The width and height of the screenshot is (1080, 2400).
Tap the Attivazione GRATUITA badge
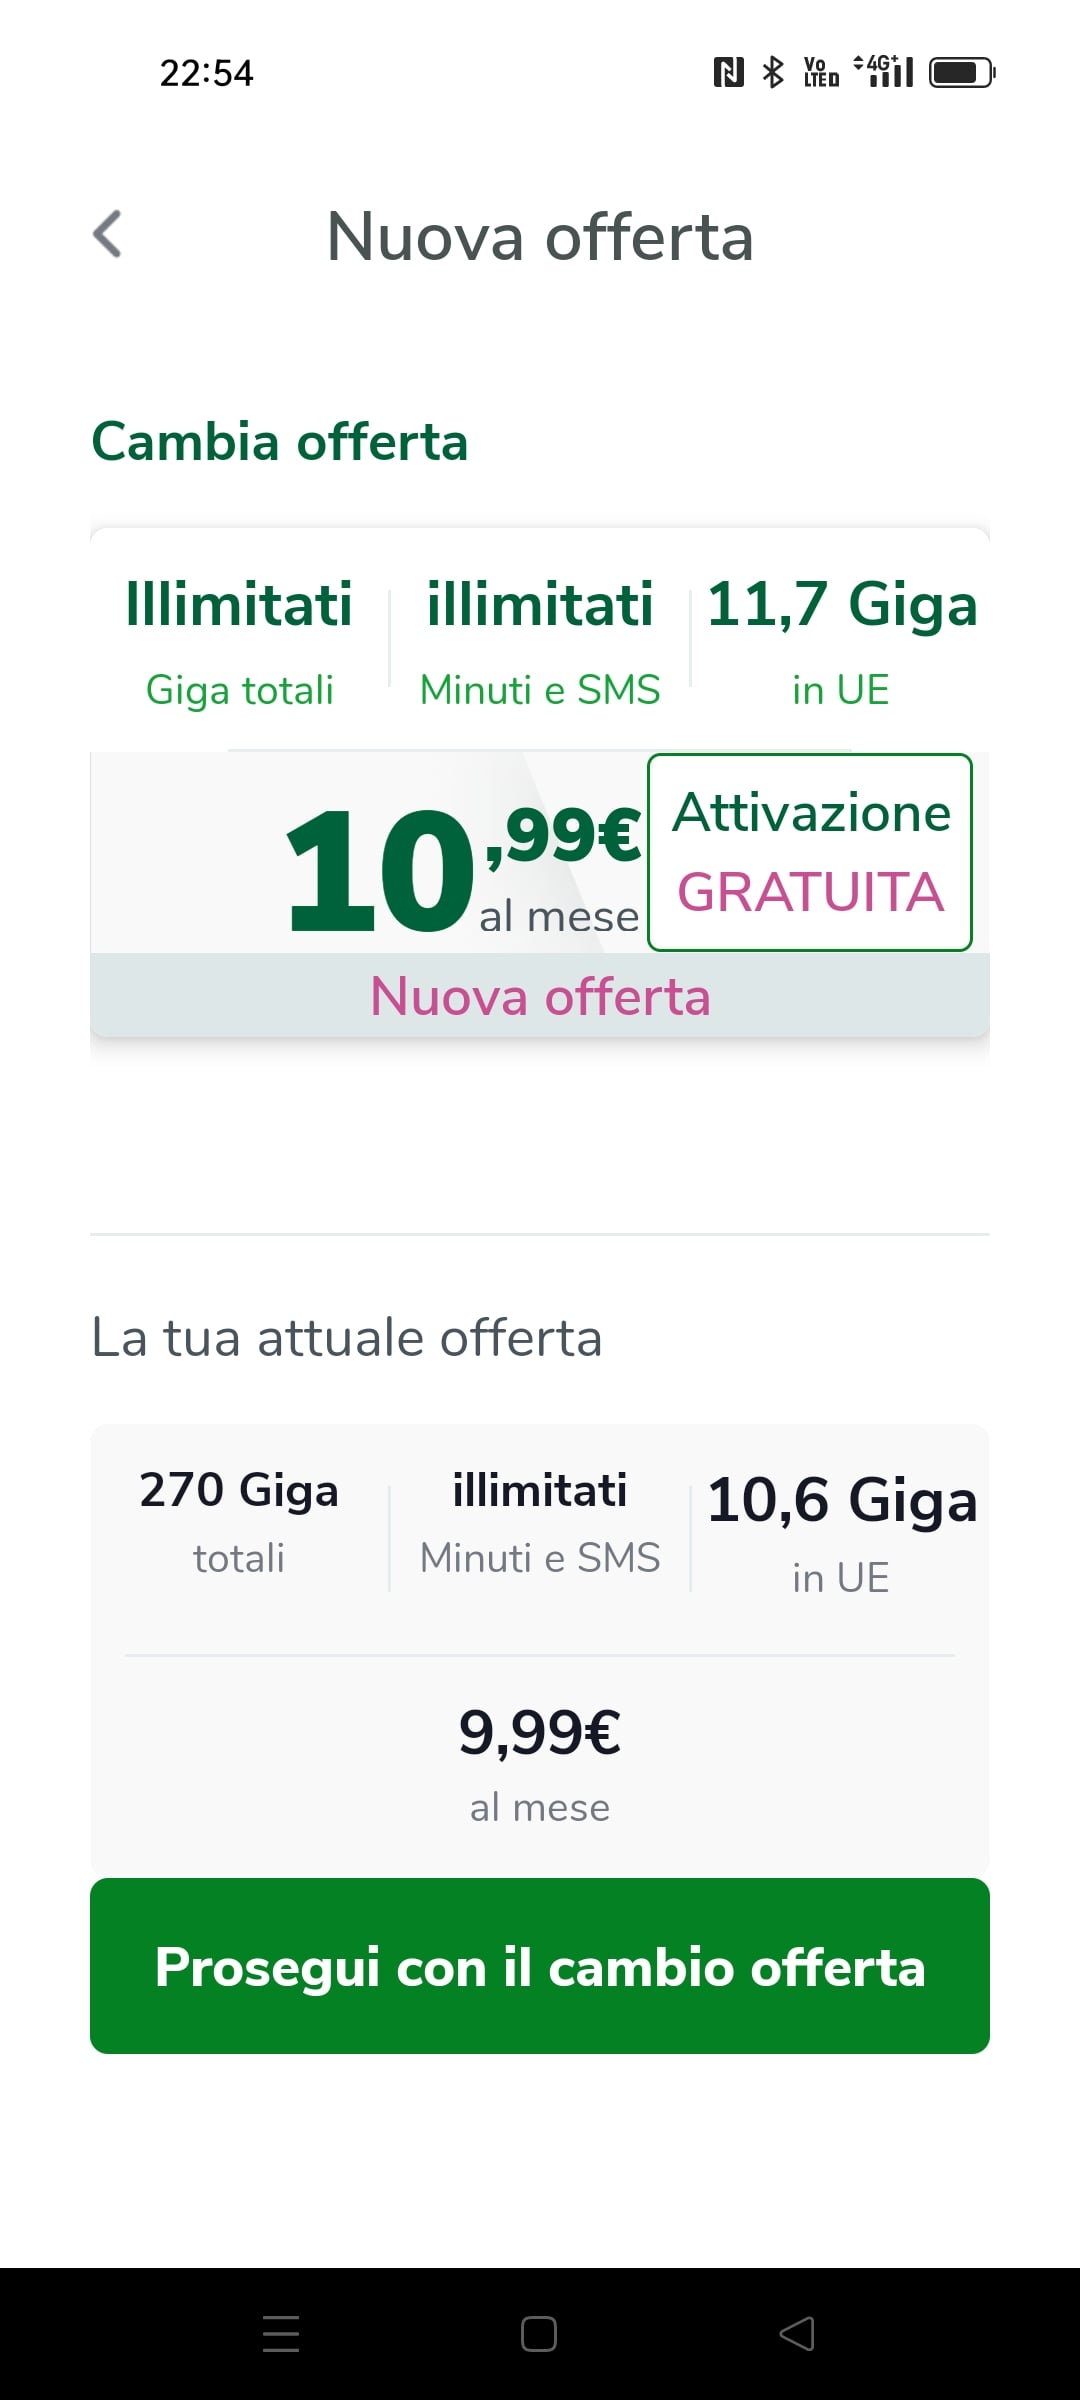pyautogui.click(x=810, y=852)
